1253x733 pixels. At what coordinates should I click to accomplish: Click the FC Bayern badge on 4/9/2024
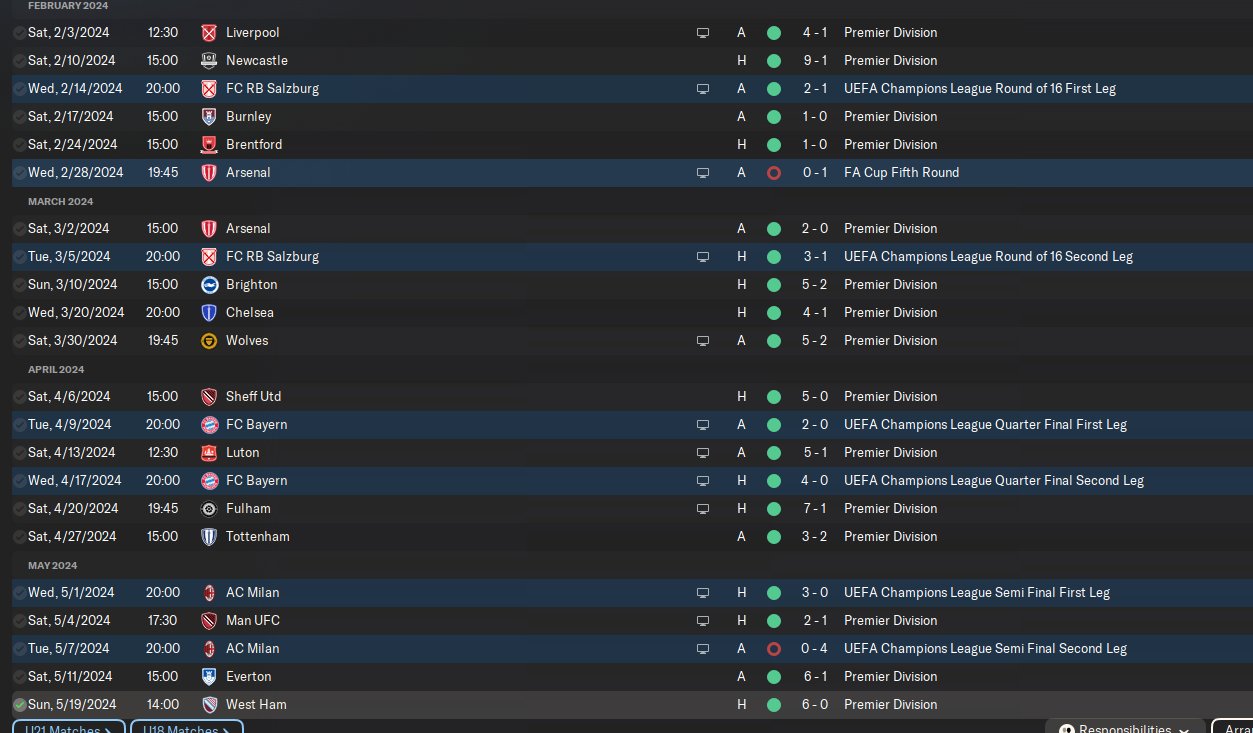pyautogui.click(x=209, y=425)
